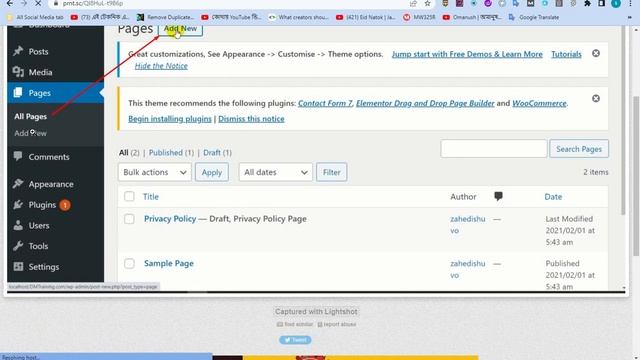The image size is (640, 360).
Task: Open the Chrome extensions puzzle icon
Action: tap(587, 3)
